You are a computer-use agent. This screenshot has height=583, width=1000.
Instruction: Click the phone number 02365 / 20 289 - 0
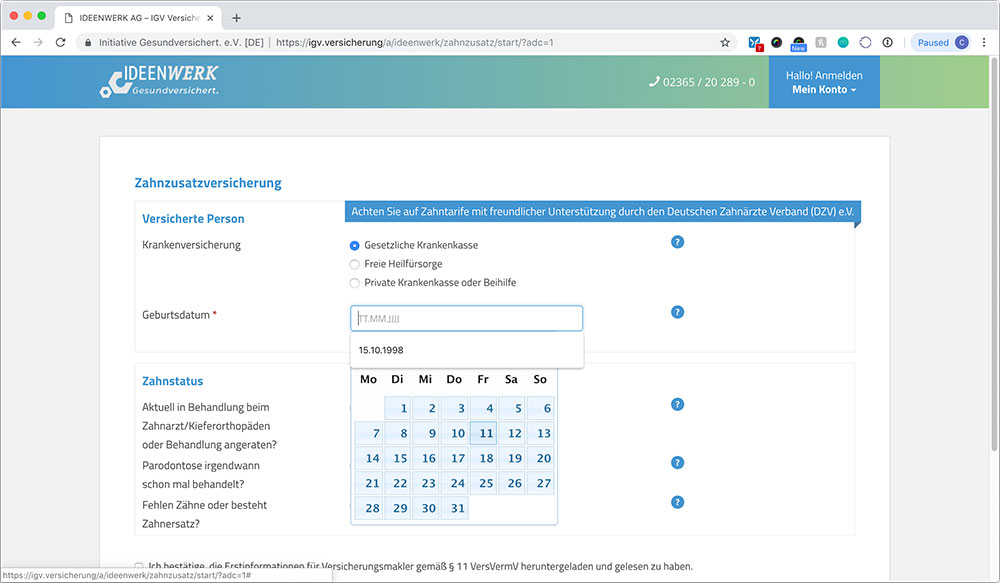pyautogui.click(x=702, y=82)
